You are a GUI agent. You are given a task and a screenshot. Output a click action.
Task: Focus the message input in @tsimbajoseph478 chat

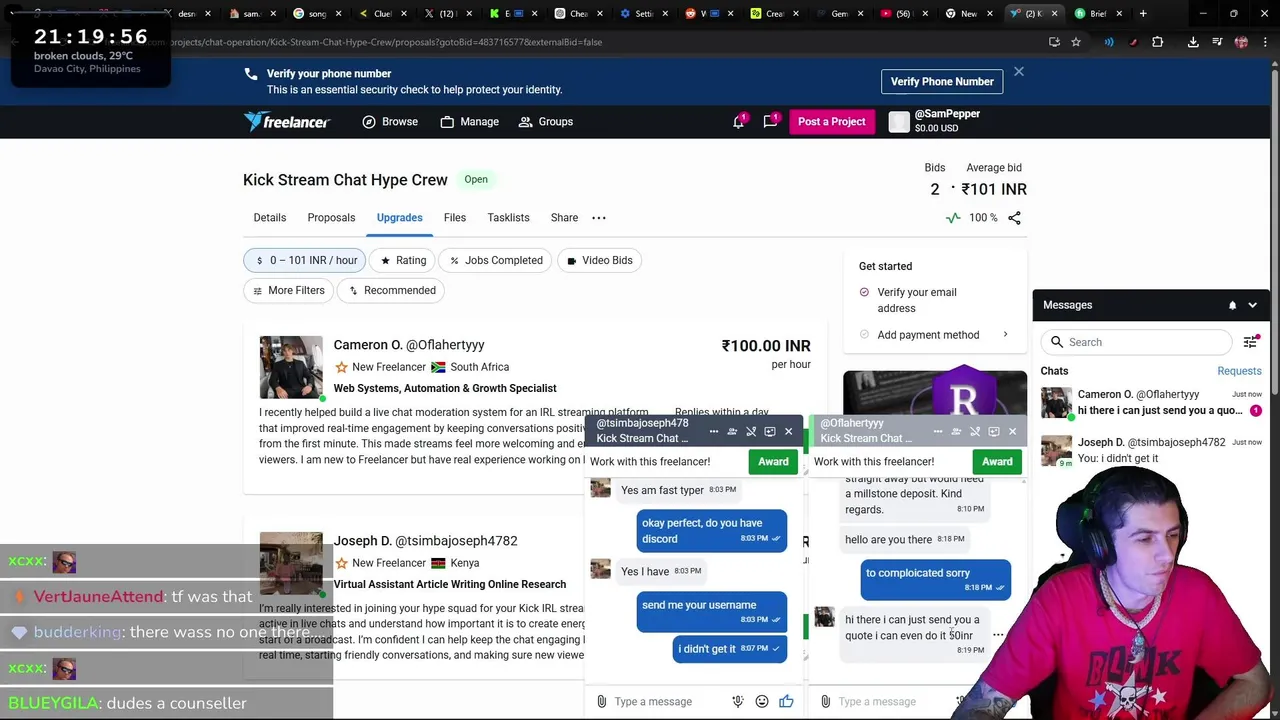coord(668,701)
